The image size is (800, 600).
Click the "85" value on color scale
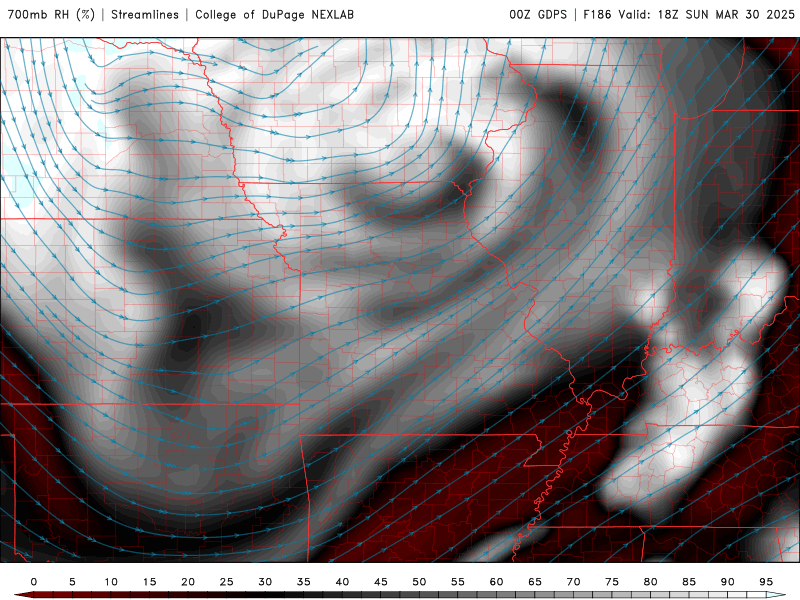689,582
